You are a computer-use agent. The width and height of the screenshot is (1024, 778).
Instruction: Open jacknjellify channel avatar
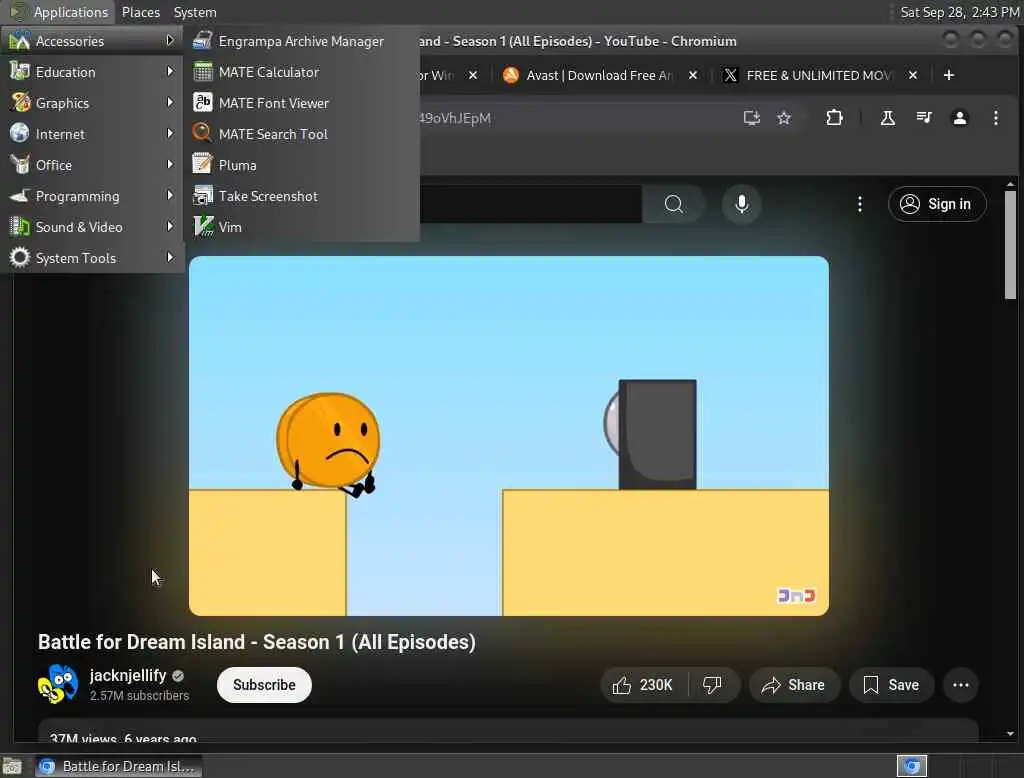(57, 684)
